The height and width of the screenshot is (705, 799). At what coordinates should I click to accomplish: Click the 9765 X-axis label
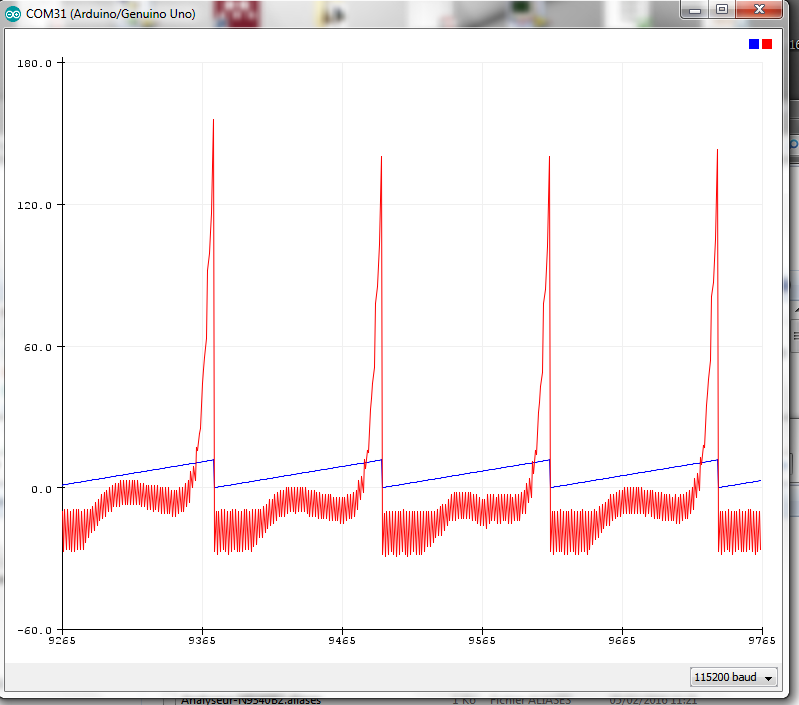tap(761, 643)
